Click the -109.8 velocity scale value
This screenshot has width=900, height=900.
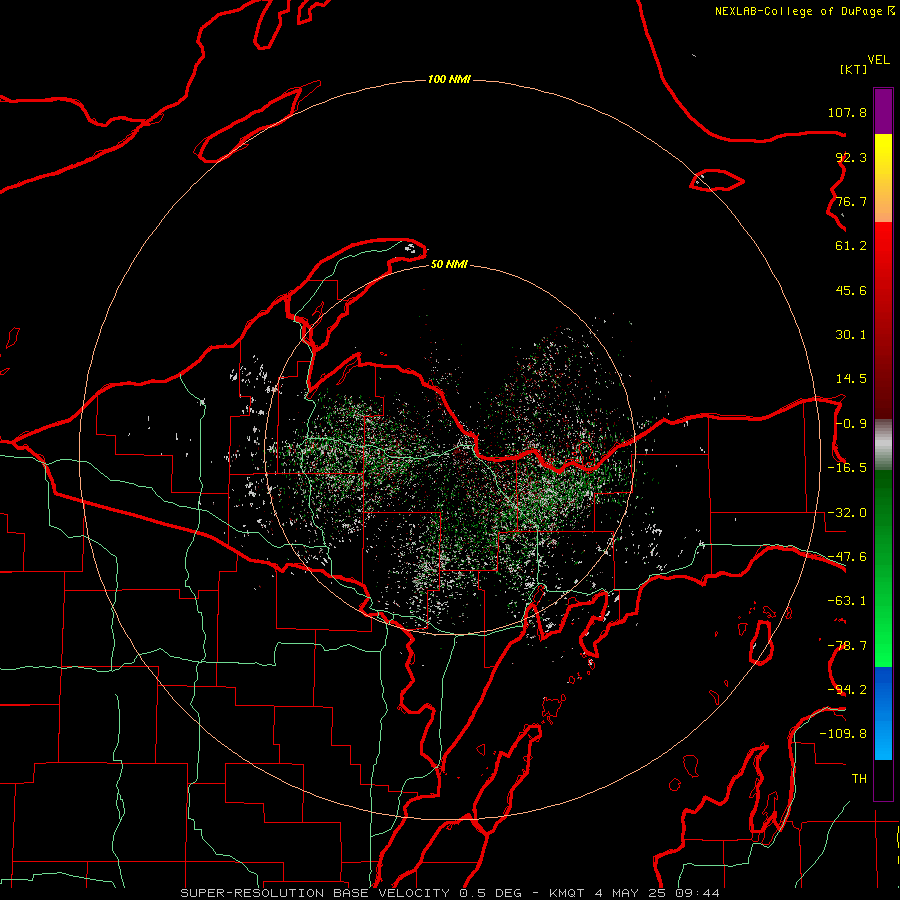[843, 734]
